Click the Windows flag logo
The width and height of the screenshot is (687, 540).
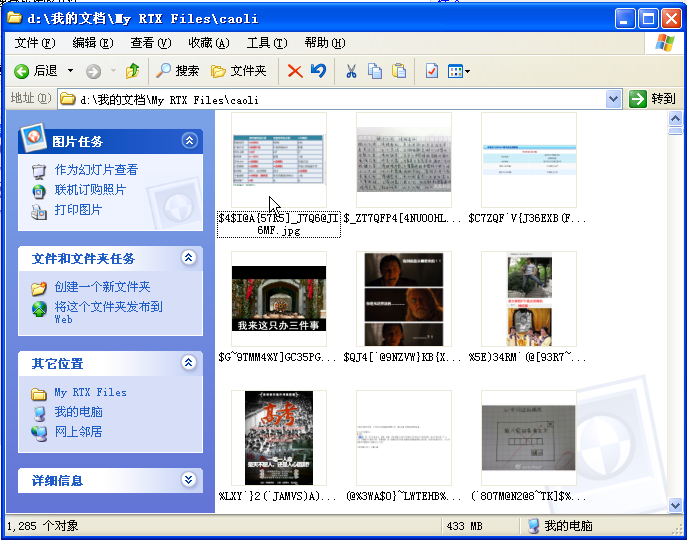(665, 43)
